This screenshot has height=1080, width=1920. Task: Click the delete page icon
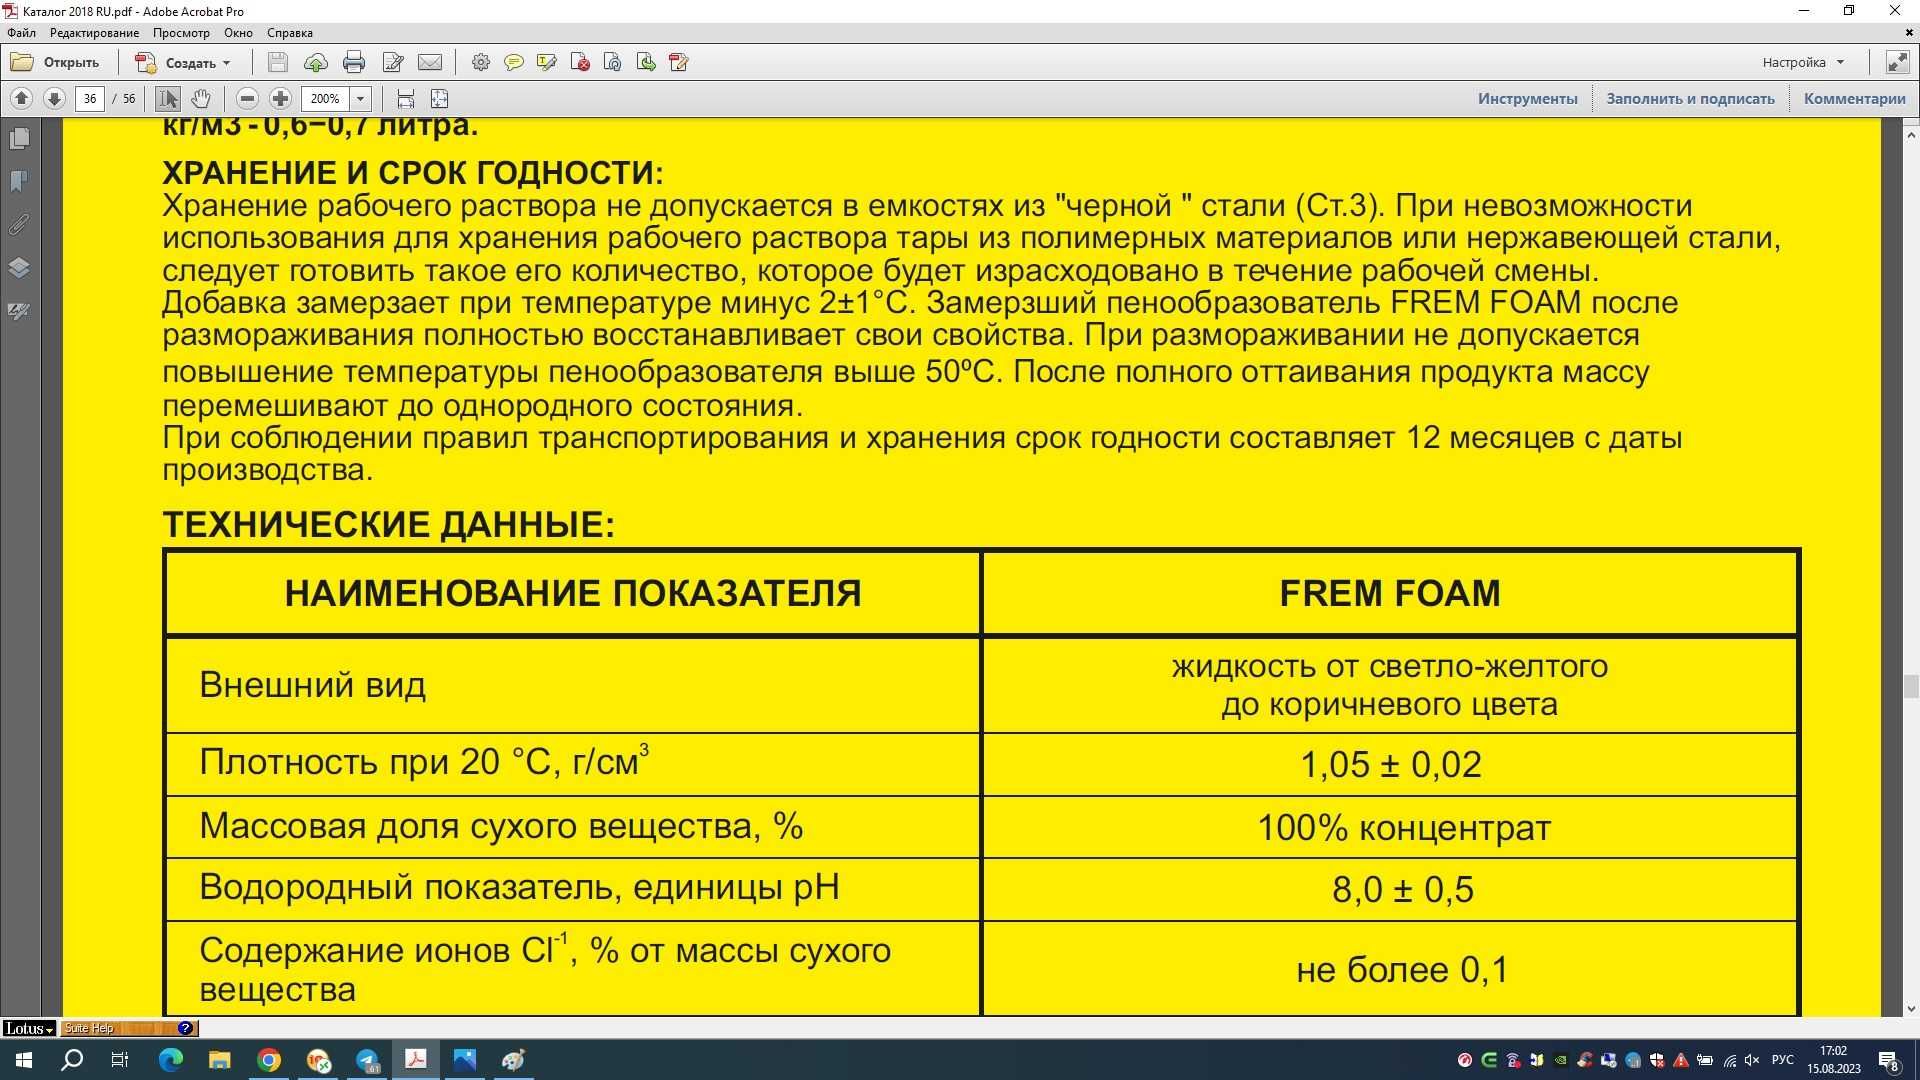point(580,62)
